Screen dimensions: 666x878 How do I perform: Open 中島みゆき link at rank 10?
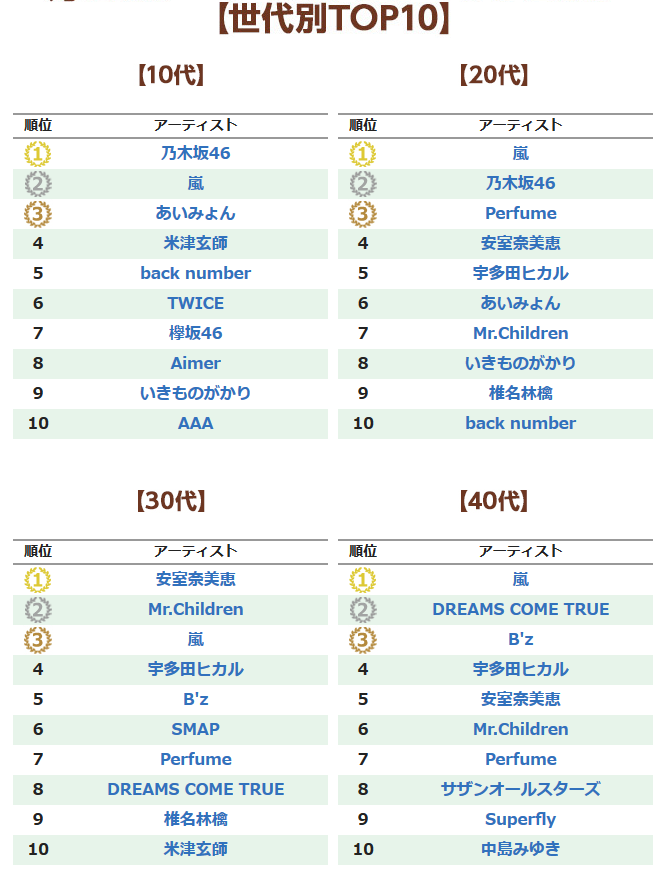(x=520, y=849)
